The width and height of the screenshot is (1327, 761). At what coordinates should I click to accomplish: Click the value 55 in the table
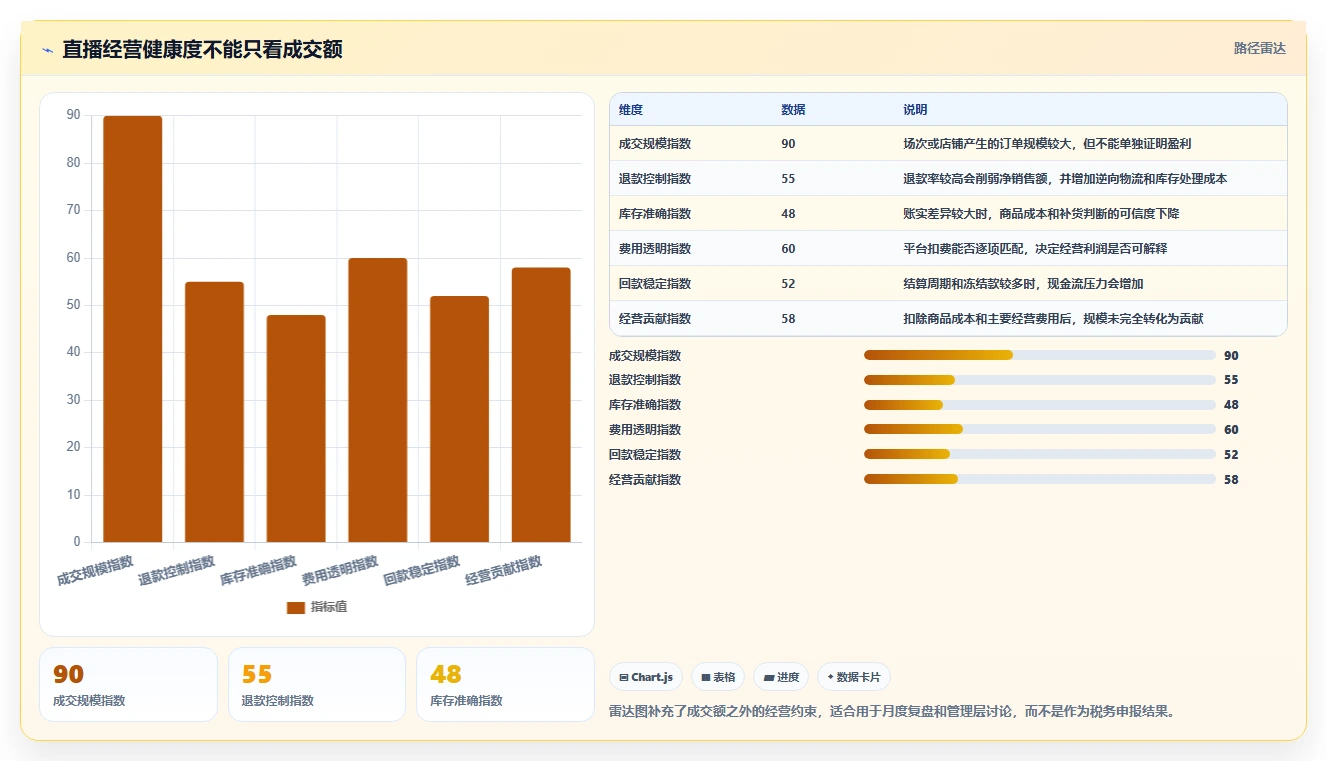[788, 179]
